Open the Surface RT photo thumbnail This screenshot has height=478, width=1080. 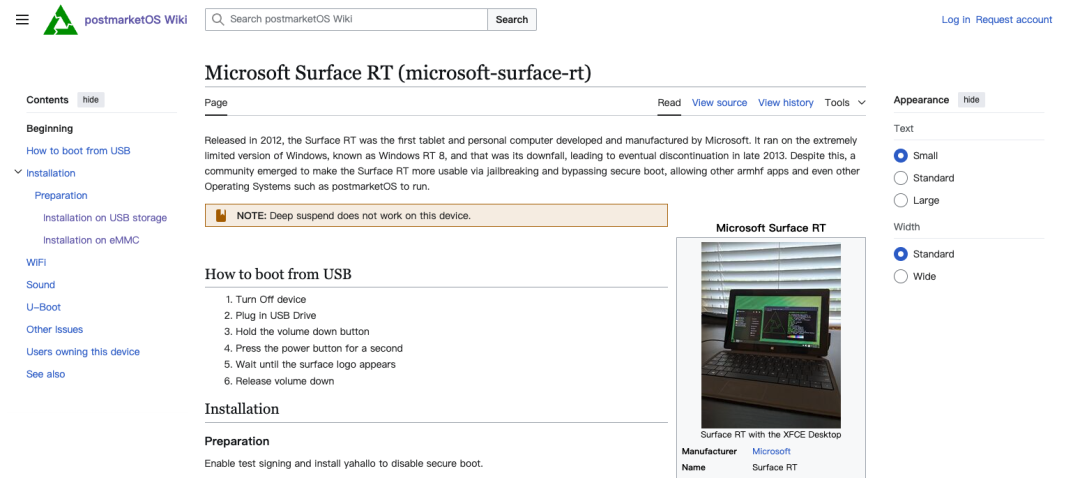pyautogui.click(x=771, y=335)
